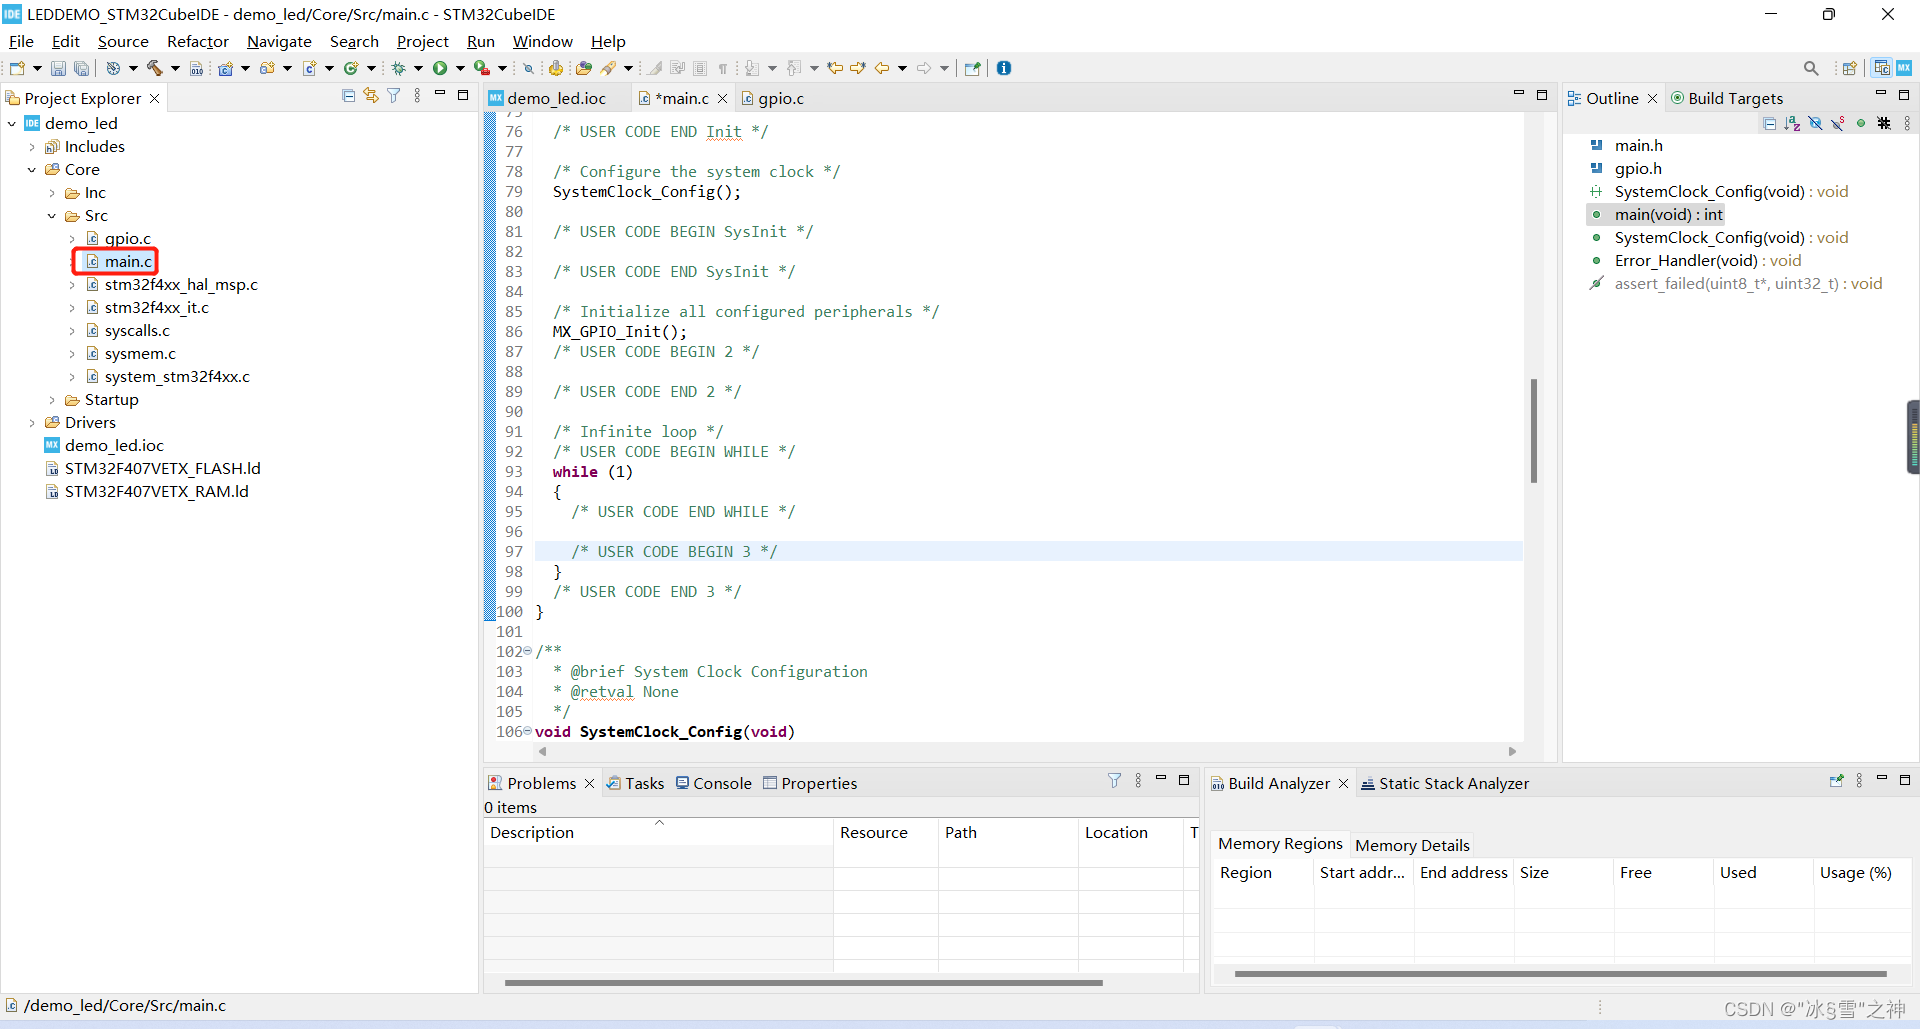Toggle code fold at line 106
Screen dimensions: 1920x1029
(528, 731)
